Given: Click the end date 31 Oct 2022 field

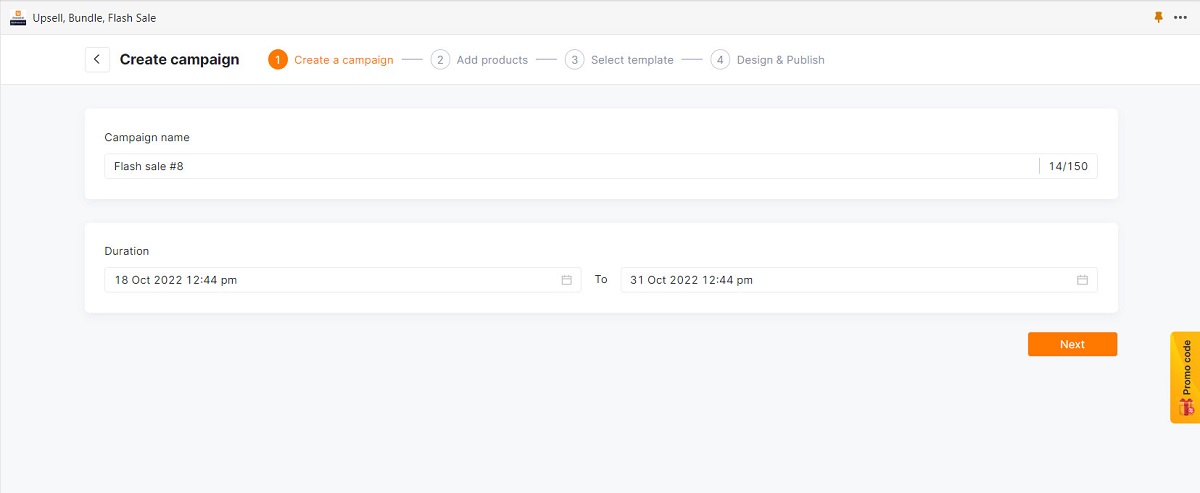Looking at the screenshot, I should click(859, 280).
